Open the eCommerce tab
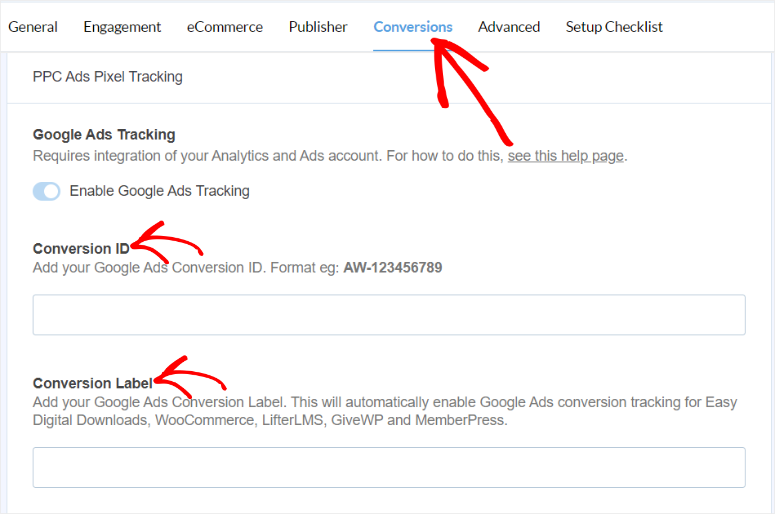 (x=224, y=27)
